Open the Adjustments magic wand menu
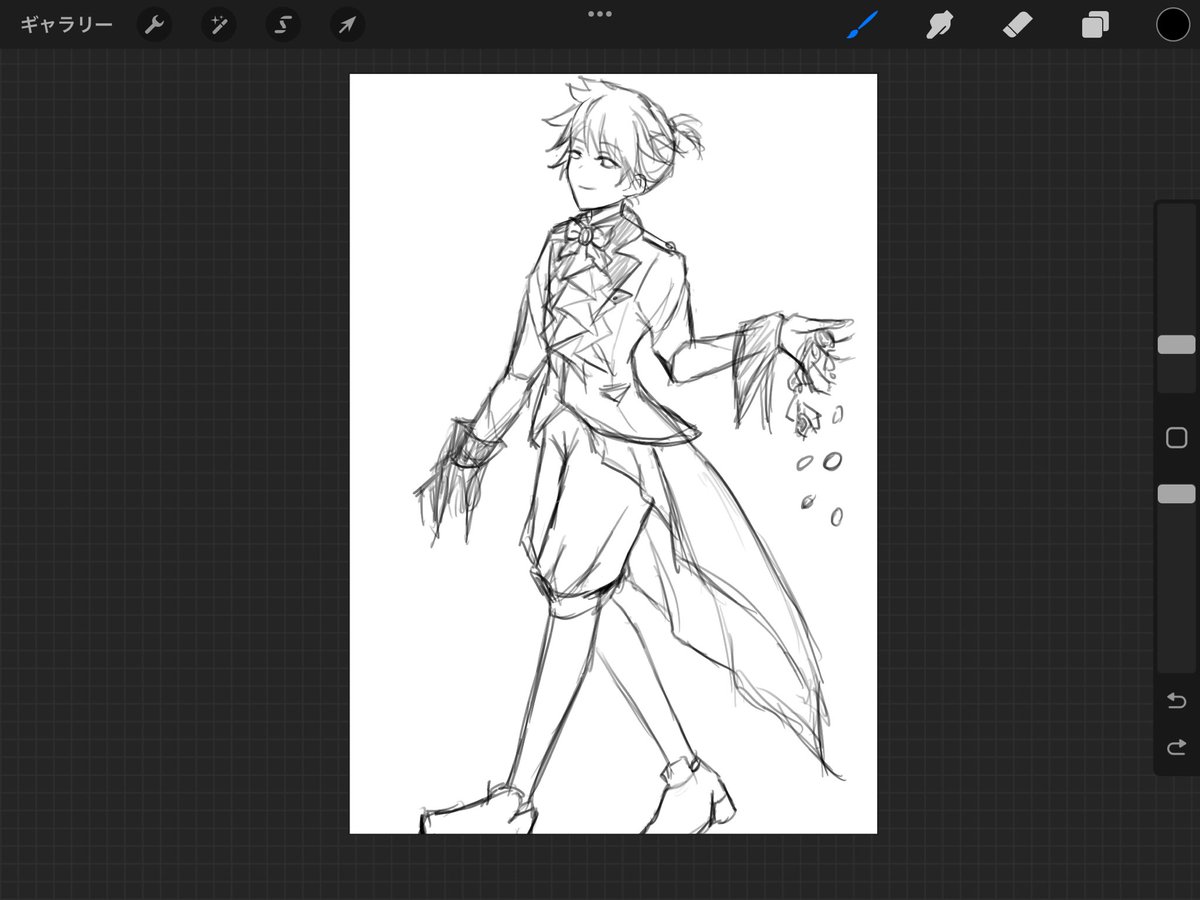This screenshot has width=1200, height=900. coord(218,25)
